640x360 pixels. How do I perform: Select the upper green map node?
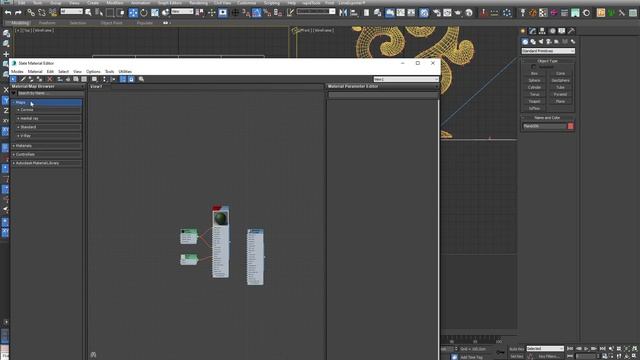[x=189, y=236]
